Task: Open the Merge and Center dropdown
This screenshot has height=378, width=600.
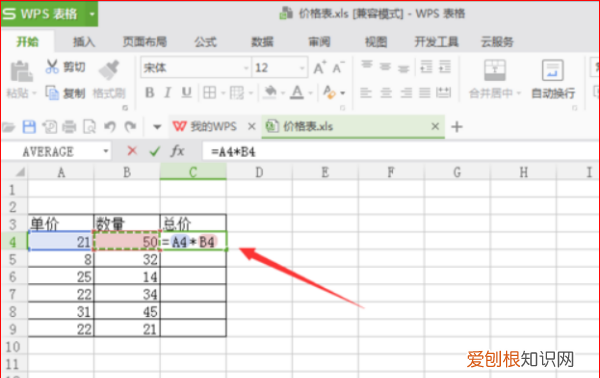Action: [x=519, y=93]
